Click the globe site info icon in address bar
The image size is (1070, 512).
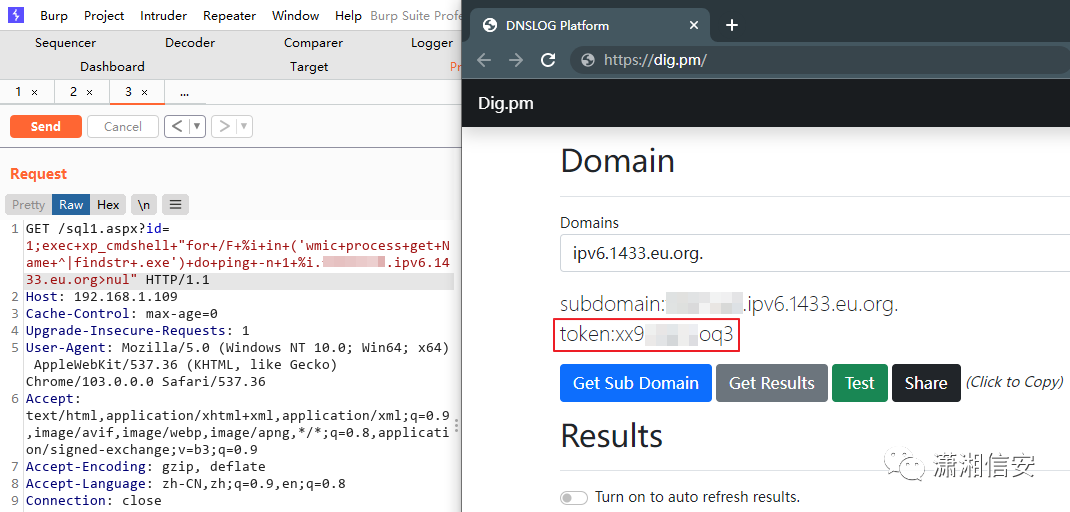point(588,60)
